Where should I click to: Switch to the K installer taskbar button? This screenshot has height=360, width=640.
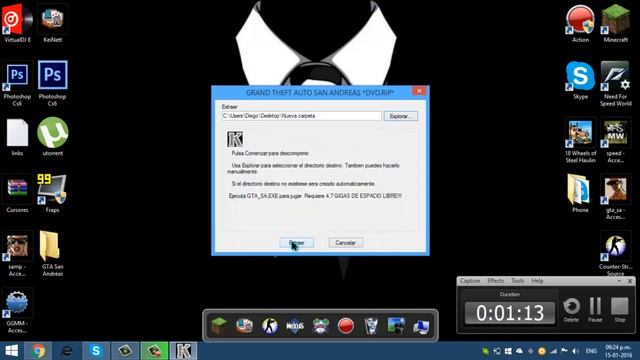pos(183,351)
